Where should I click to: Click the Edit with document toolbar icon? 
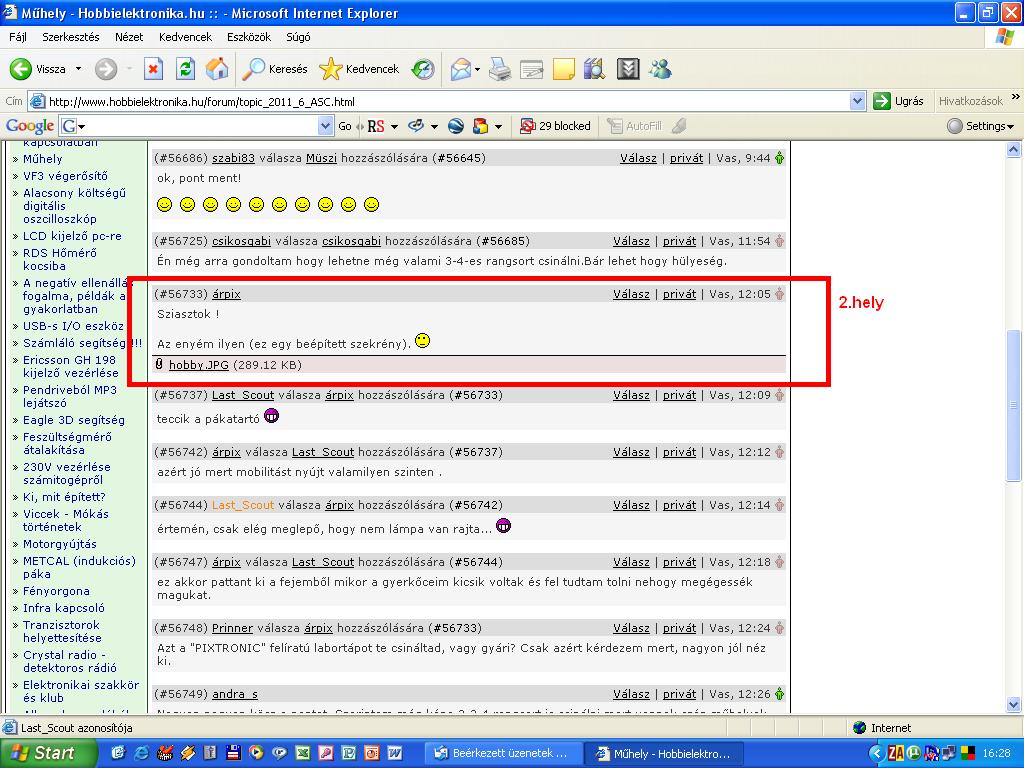[x=532, y=69]
